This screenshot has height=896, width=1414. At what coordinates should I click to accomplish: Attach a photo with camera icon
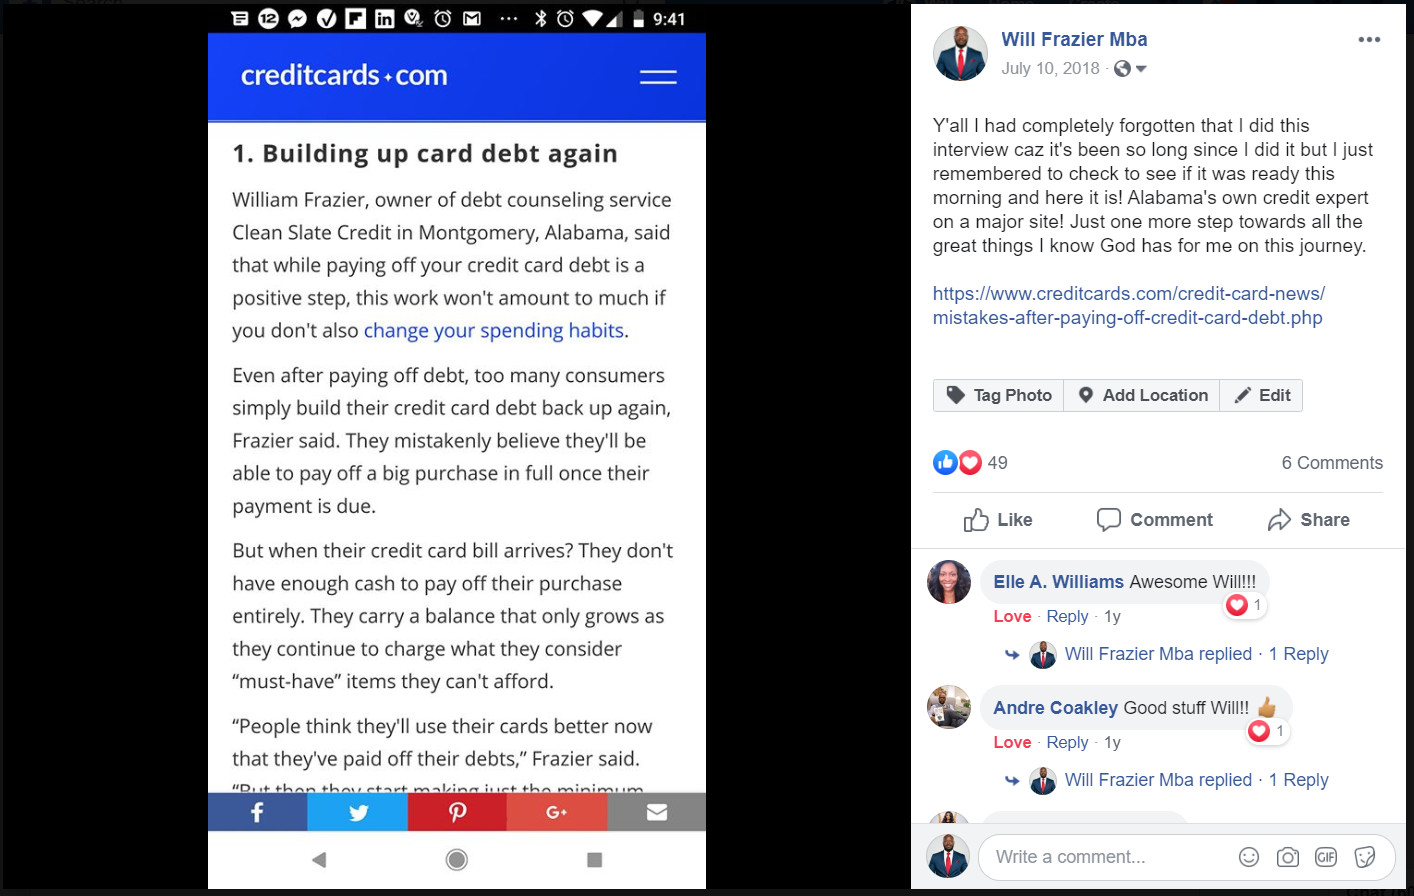click(1288, 857)
